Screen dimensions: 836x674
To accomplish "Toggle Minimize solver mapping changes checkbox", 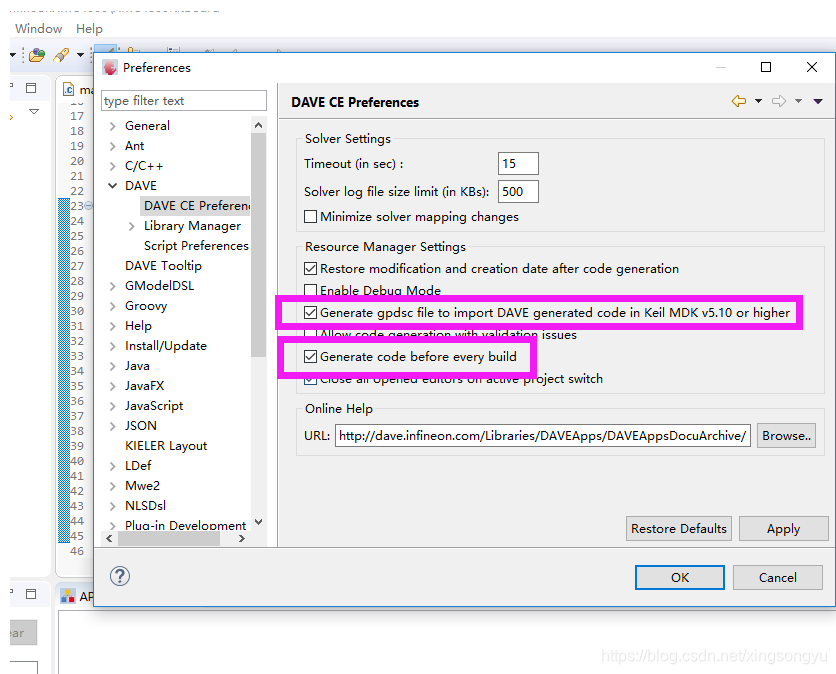I will click(310, 216).
